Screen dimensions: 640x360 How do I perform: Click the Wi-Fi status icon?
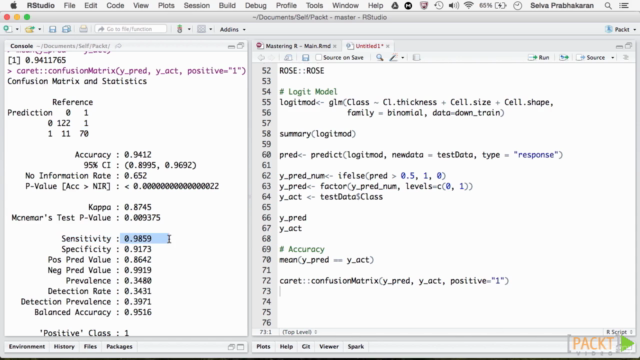pos(469,6)
